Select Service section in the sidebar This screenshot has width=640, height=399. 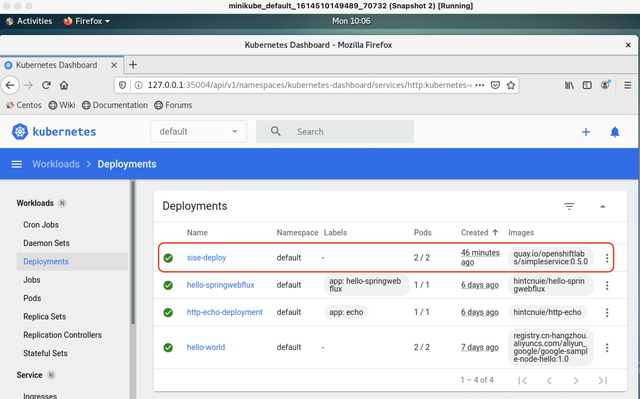click(x=29, y=375)
